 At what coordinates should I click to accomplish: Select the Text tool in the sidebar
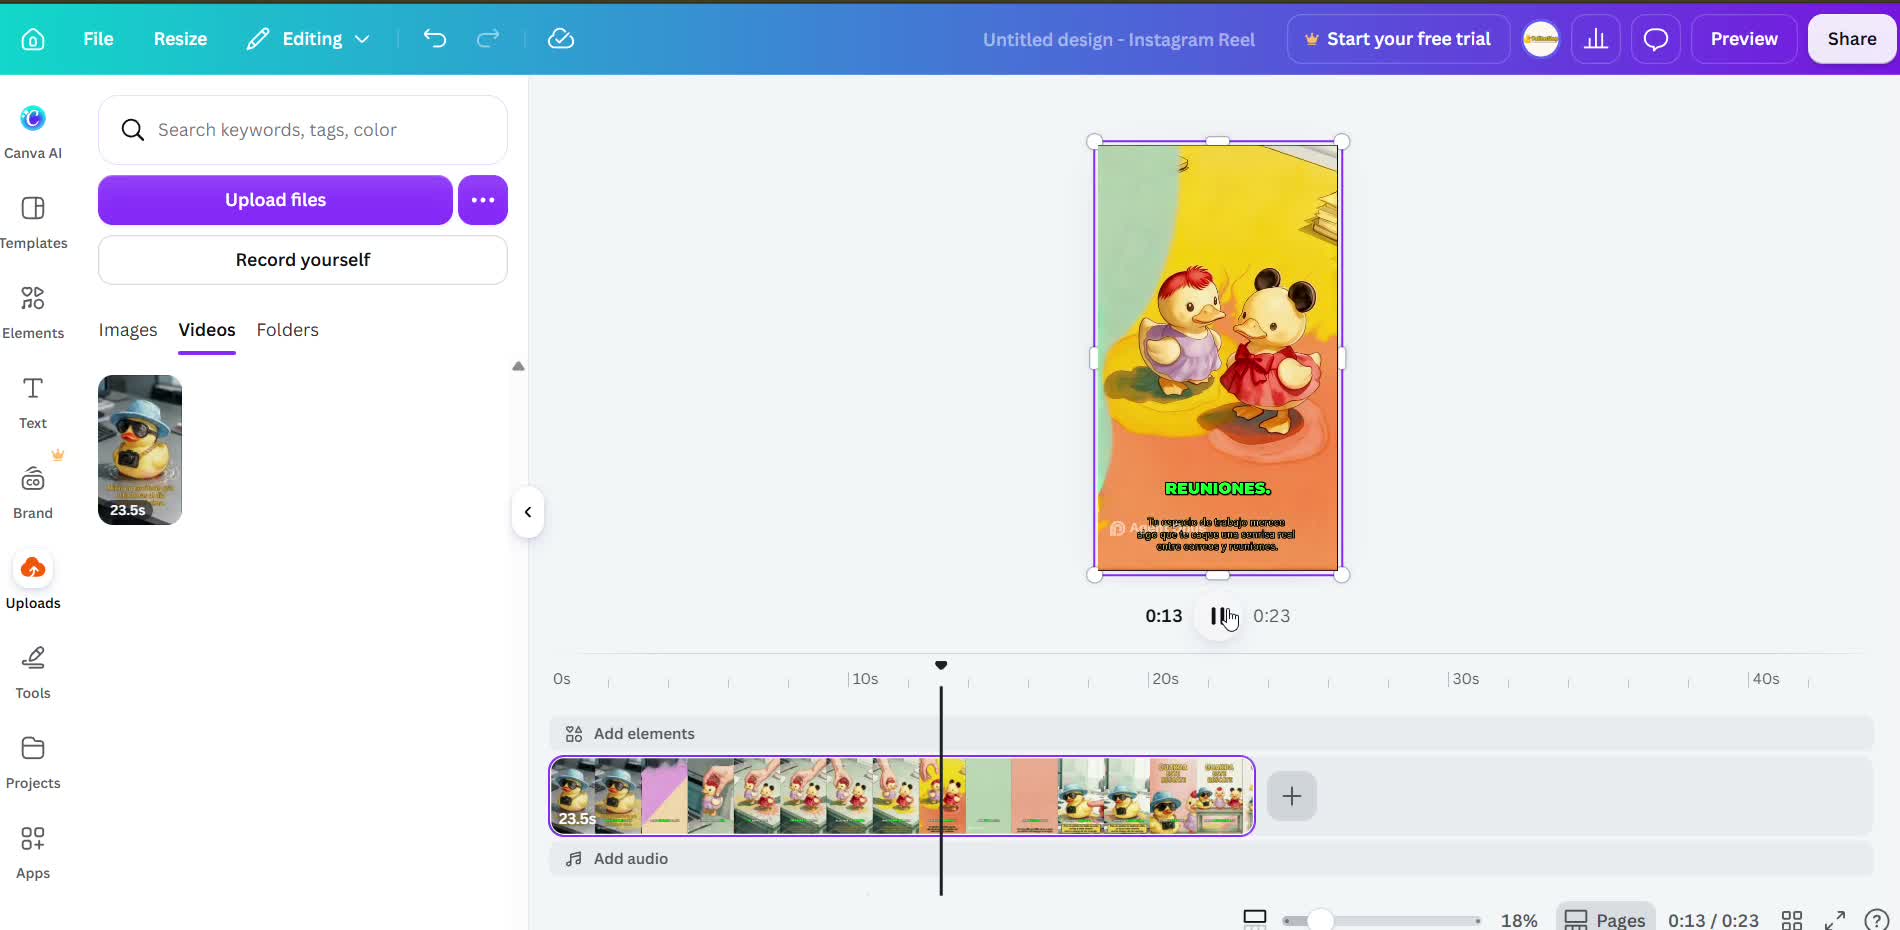(33, 402)
